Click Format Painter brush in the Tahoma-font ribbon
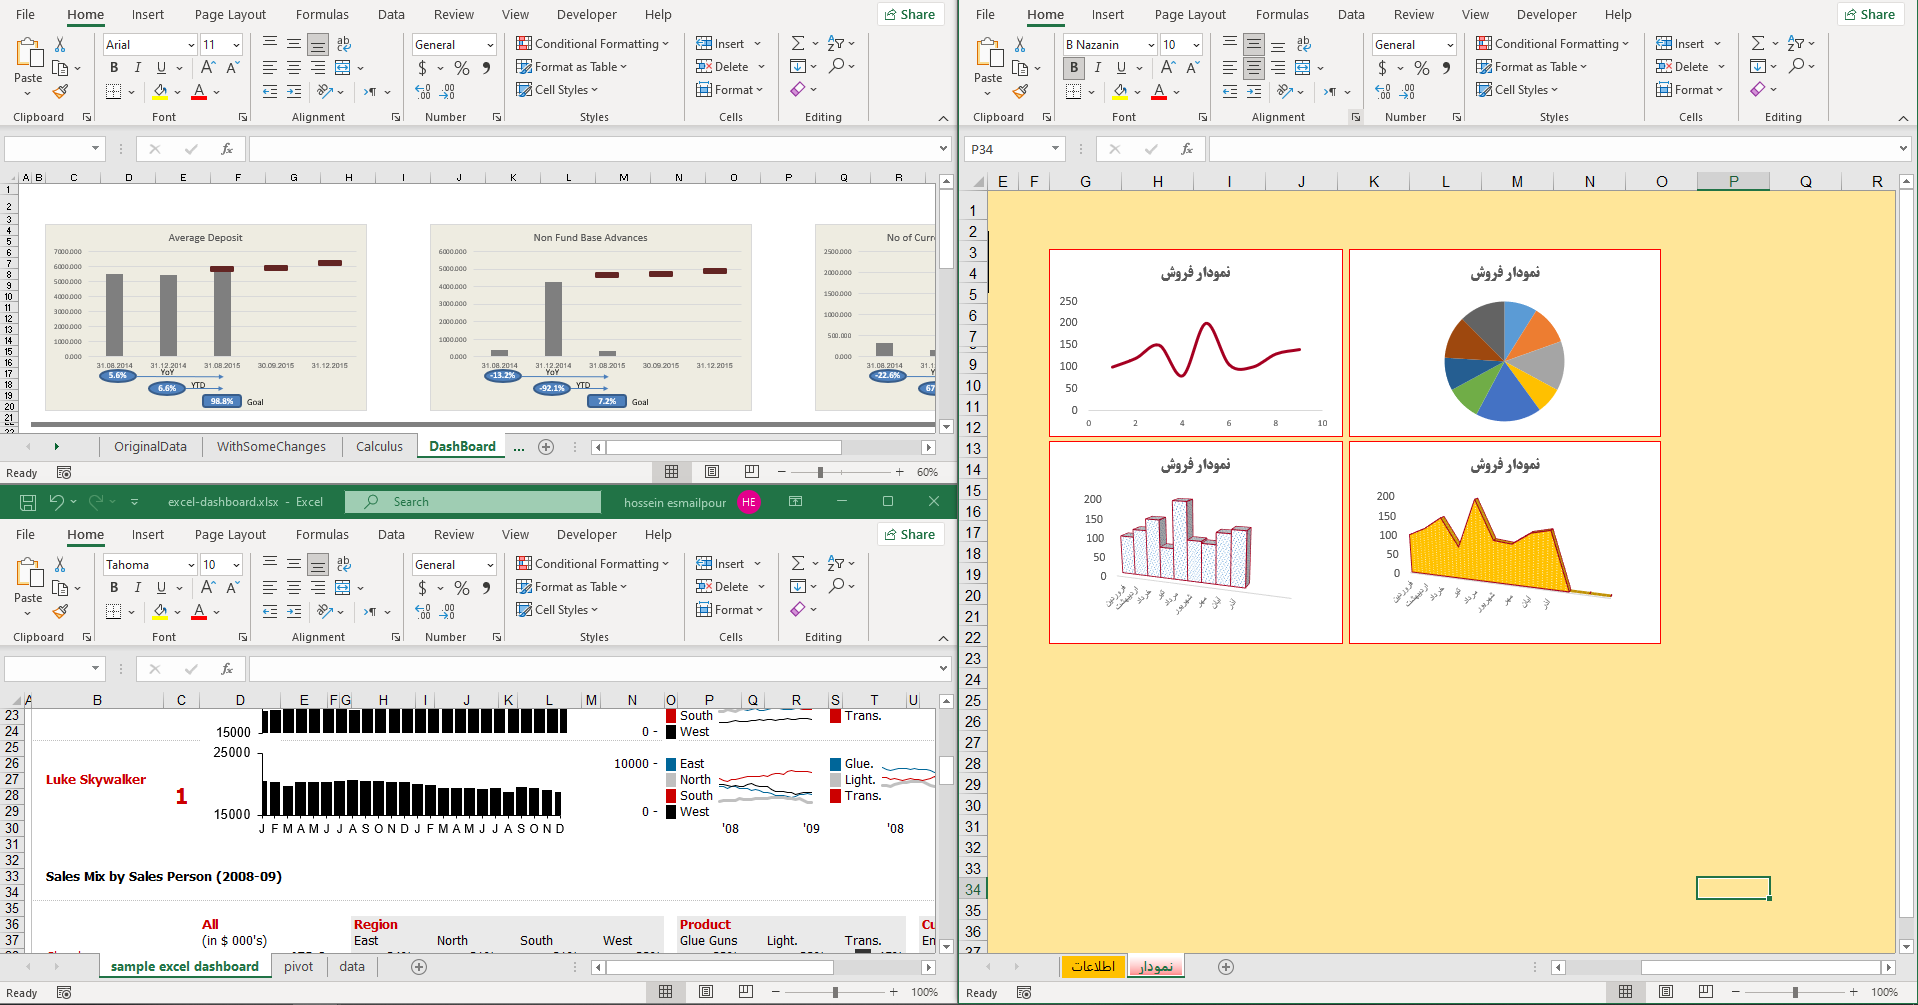 (61, 611)
